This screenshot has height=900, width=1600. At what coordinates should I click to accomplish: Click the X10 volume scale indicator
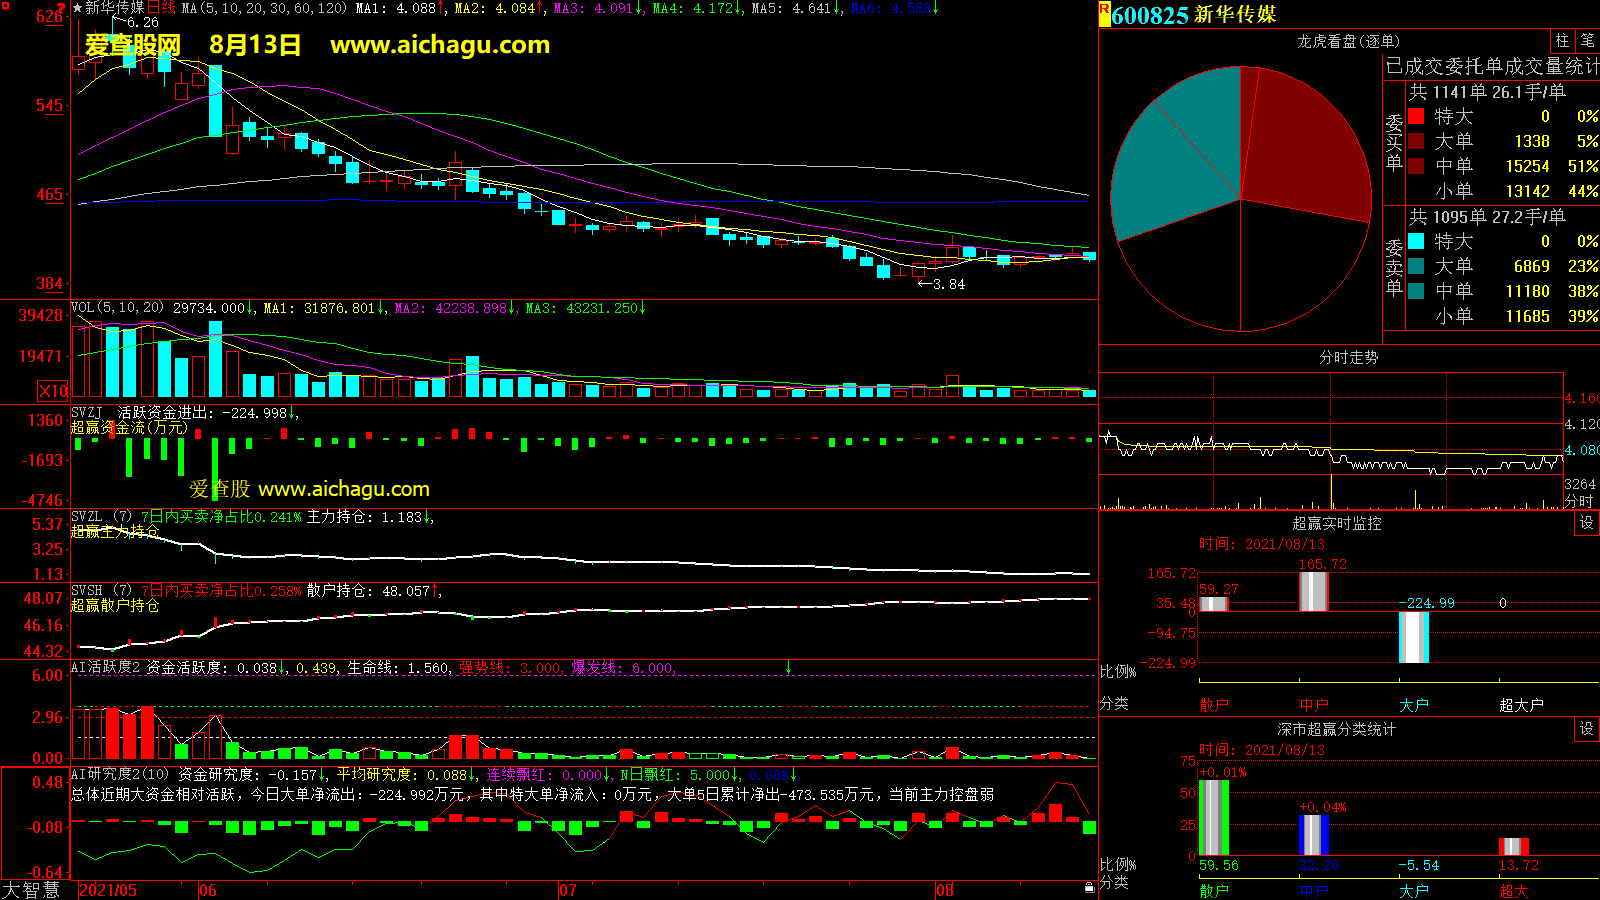tap(53, 391)
